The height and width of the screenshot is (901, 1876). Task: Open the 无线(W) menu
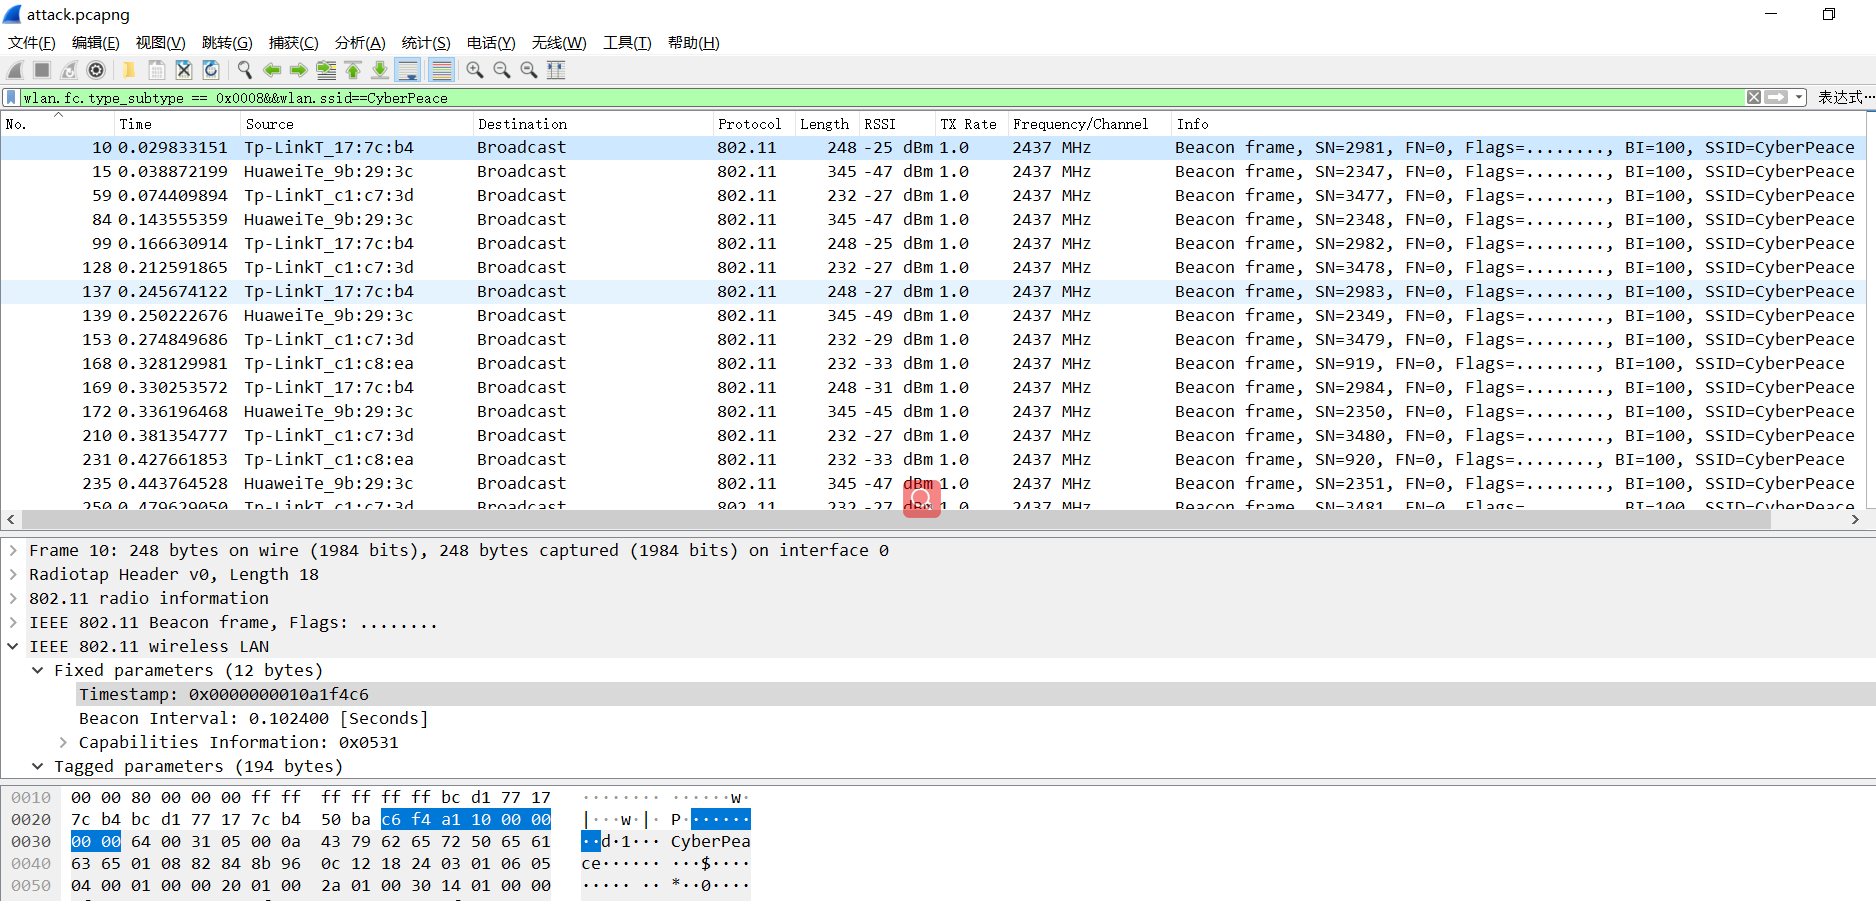click(x=558, y=43)
